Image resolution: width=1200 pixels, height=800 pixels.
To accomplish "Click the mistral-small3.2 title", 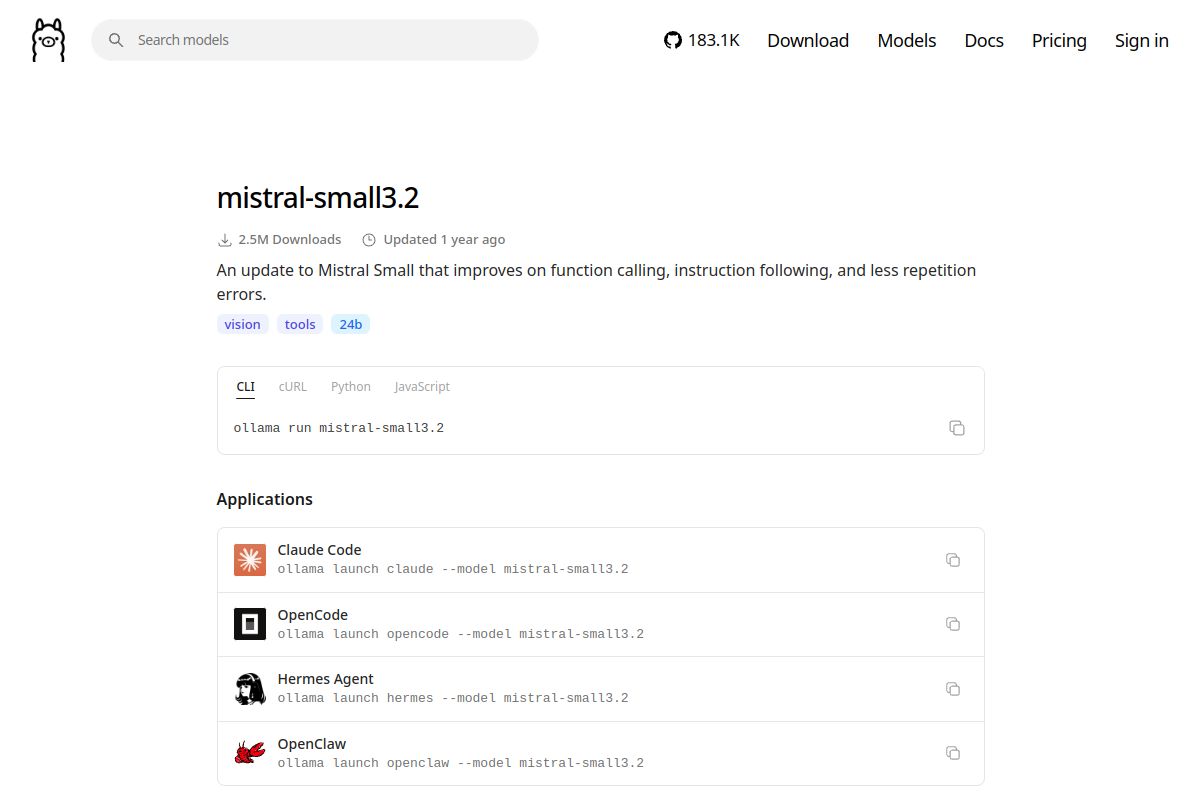I will pyautogui.click(x=318, y=198).
